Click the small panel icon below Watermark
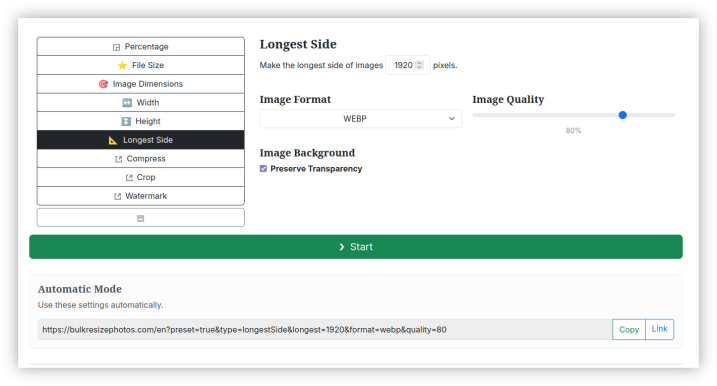Image resolution: width=717 pixels, height=386 pixels. point(140,218)
